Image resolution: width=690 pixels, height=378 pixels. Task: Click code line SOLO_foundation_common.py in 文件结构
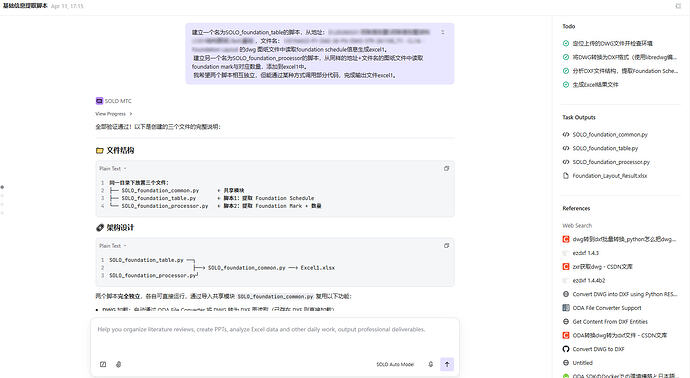click(160, 191)
